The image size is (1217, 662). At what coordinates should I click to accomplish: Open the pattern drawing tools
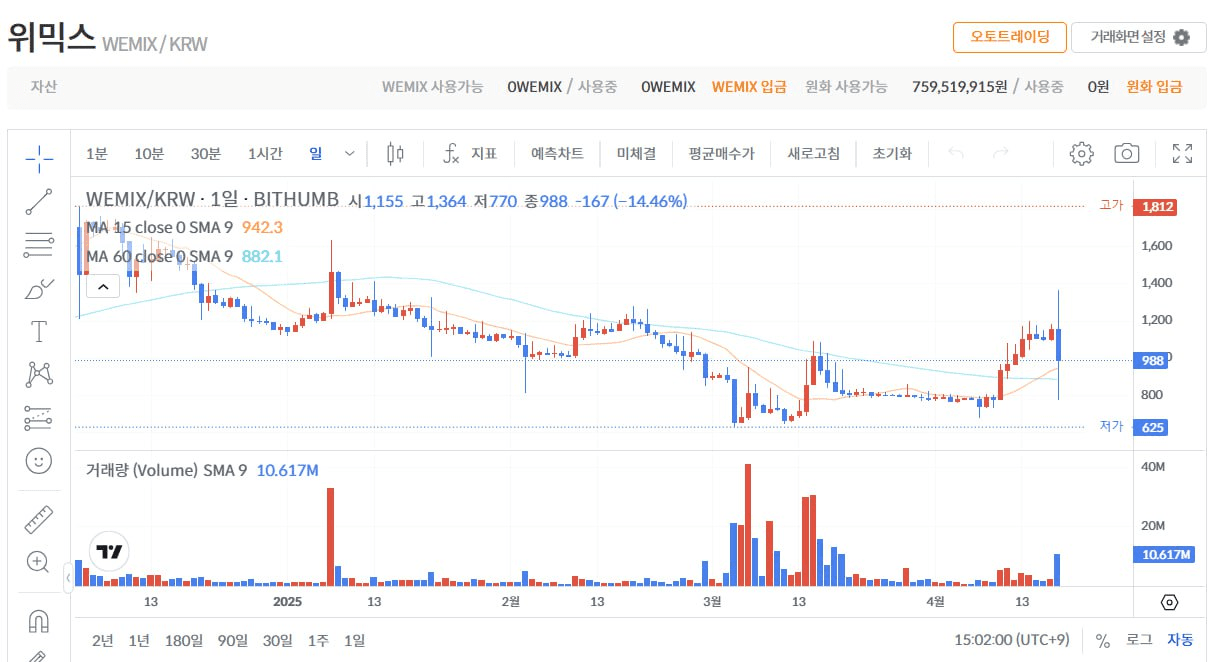tap(39, 375)
